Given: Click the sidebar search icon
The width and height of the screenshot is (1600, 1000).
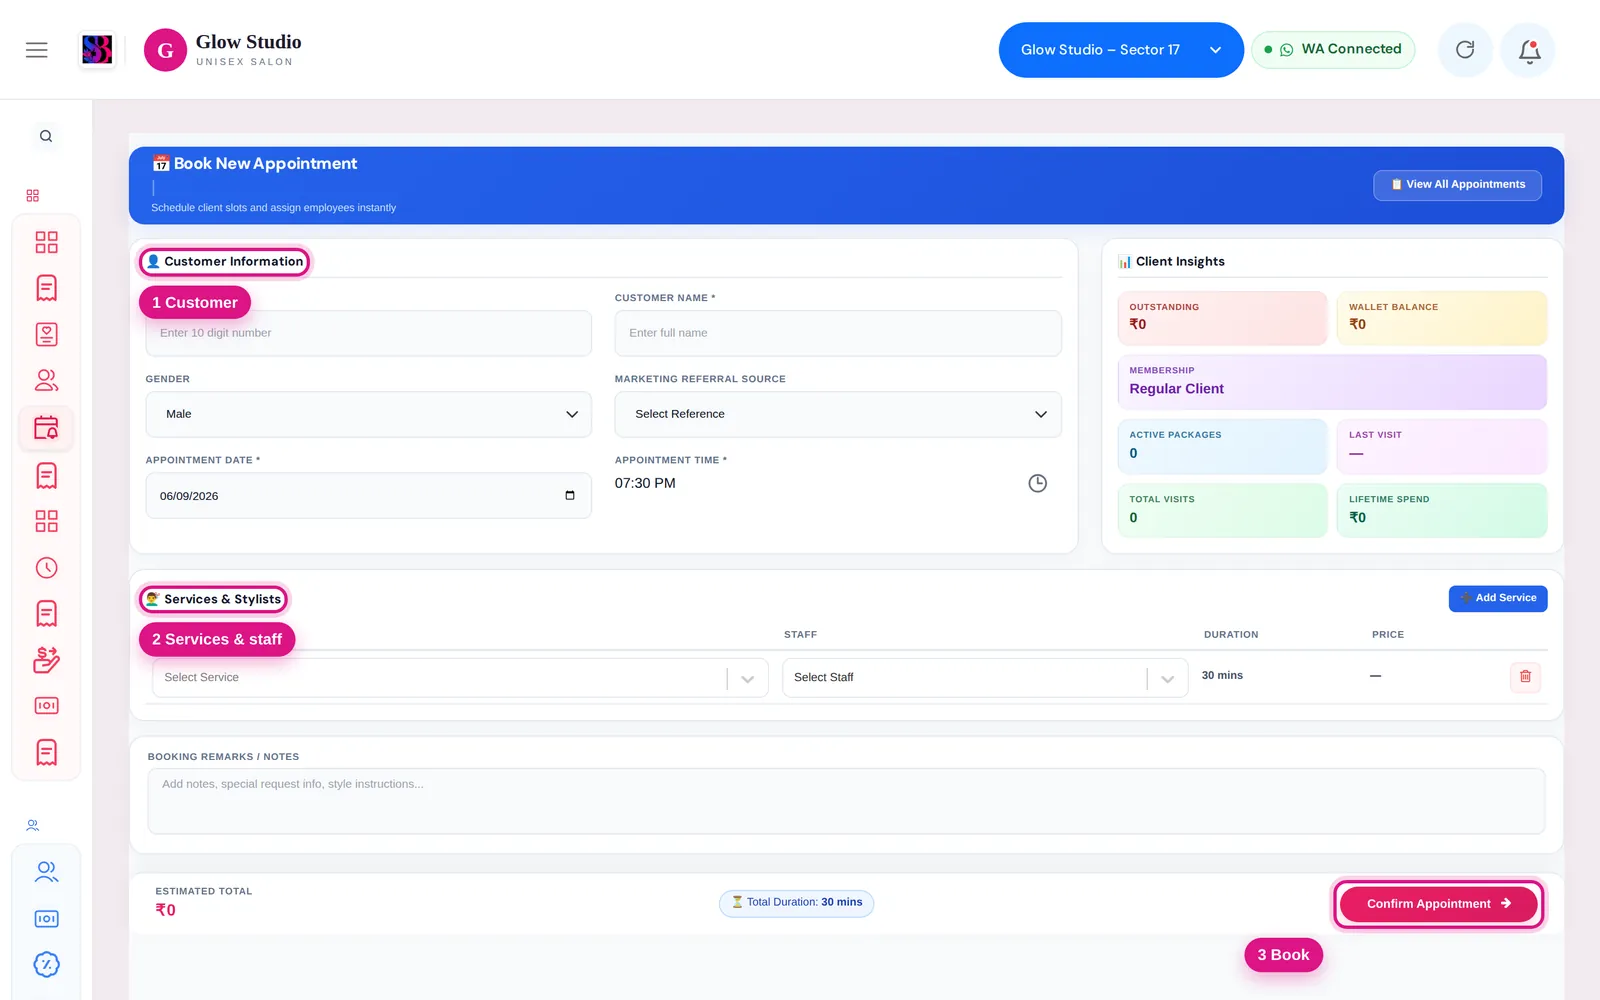Looking at the screenshot, I should pyautogui.click(x=46, y=136).
